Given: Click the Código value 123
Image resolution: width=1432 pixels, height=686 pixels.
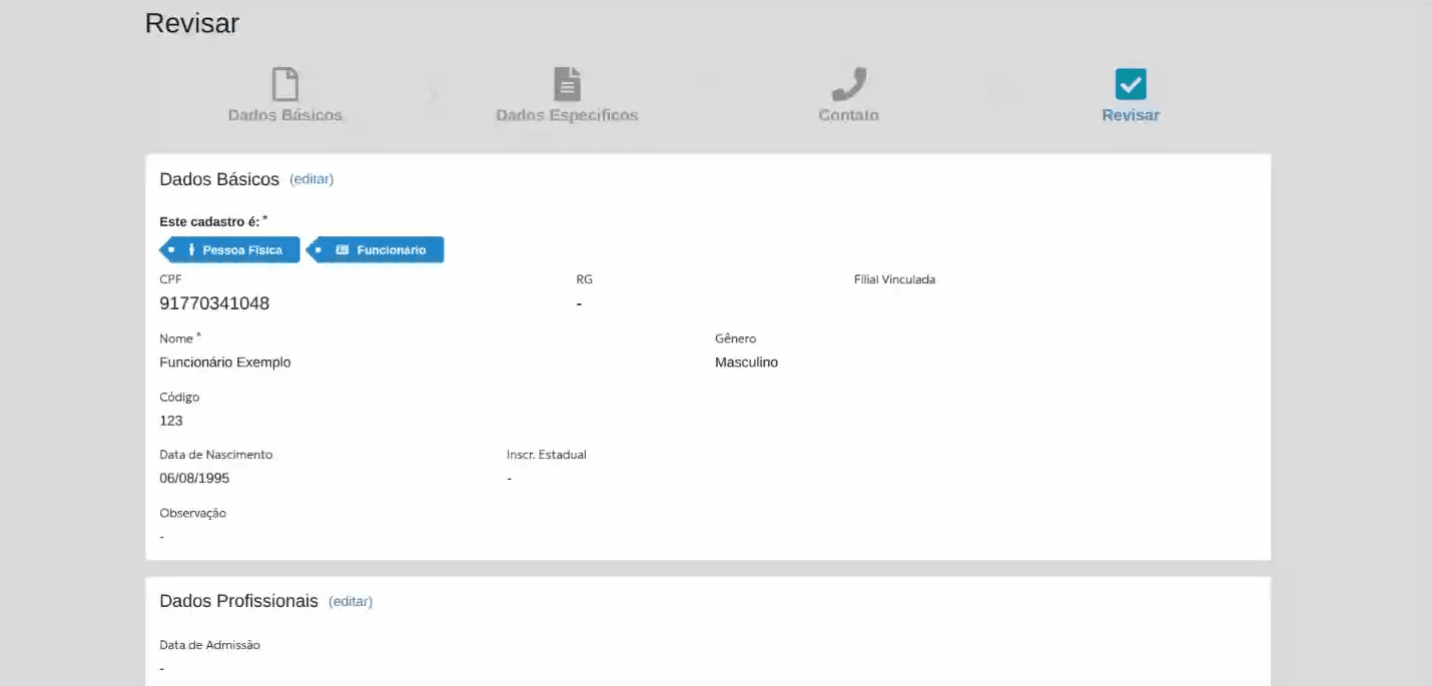Looking at the screenshot, I should 171,421.
